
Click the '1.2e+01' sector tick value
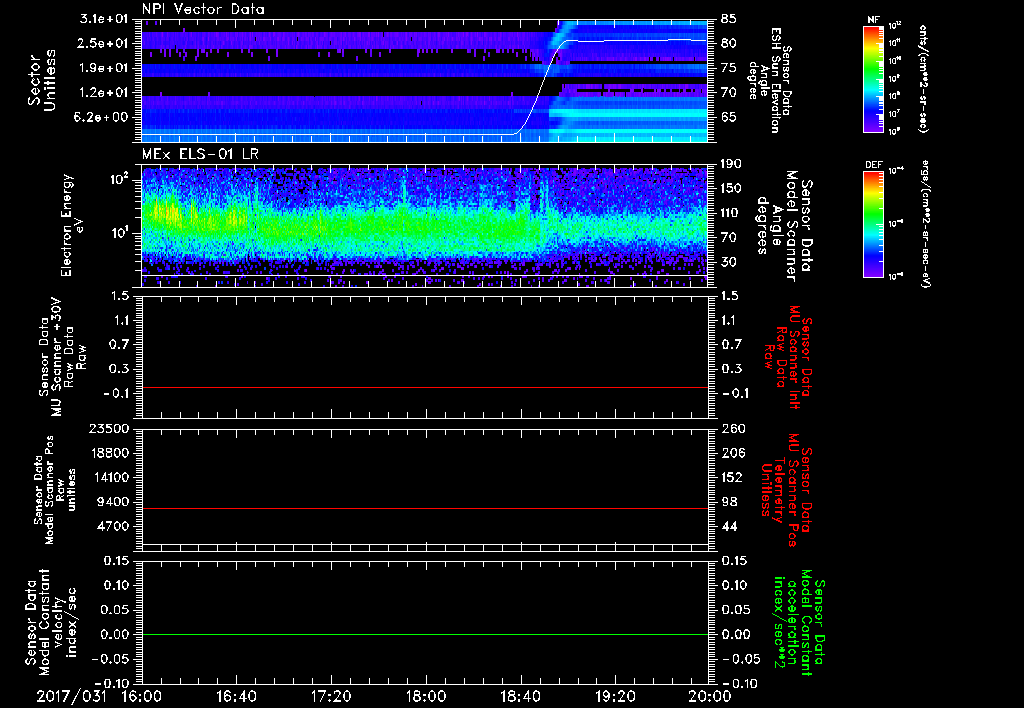click(x=104, y=93)
